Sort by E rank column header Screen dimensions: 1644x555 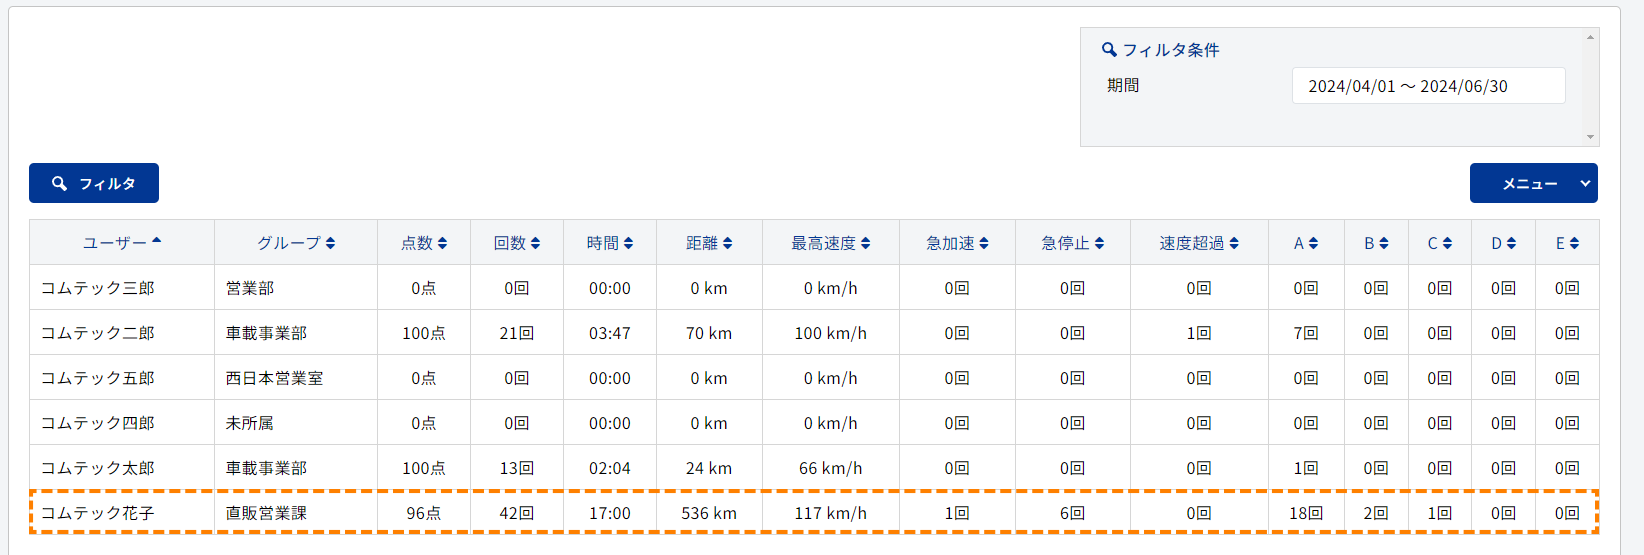click(1567, 243)
